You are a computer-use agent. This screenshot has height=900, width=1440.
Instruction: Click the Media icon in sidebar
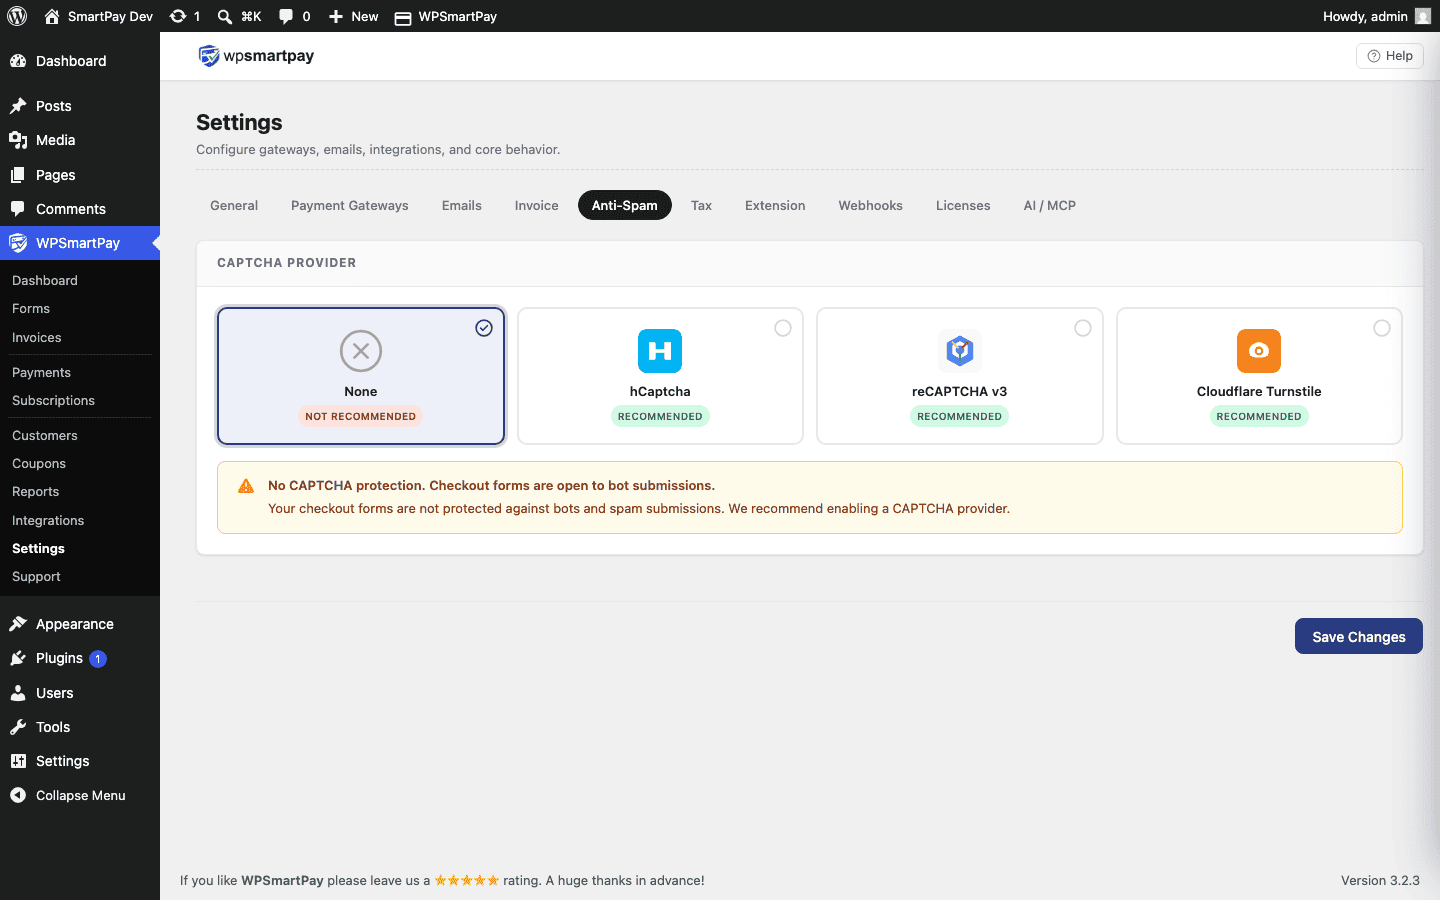click(x=18, y=140)
